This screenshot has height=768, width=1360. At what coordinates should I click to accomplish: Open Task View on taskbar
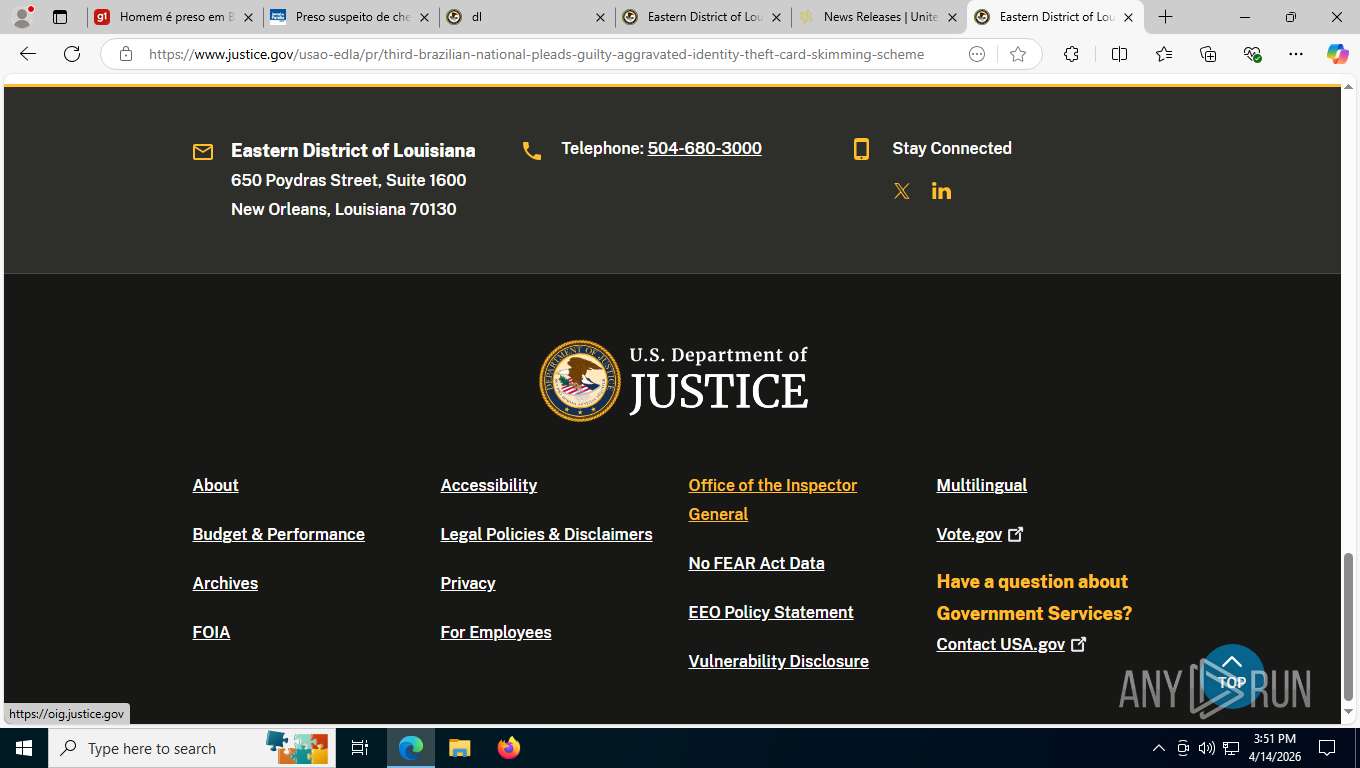pos(360,748)
